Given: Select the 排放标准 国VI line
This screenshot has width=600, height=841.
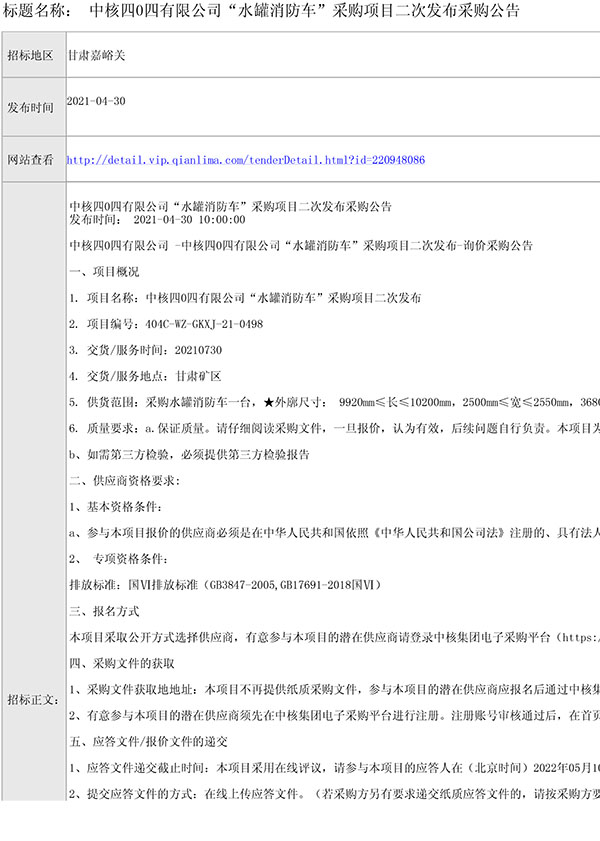Looking at the screenshot, I should (225, 585).
